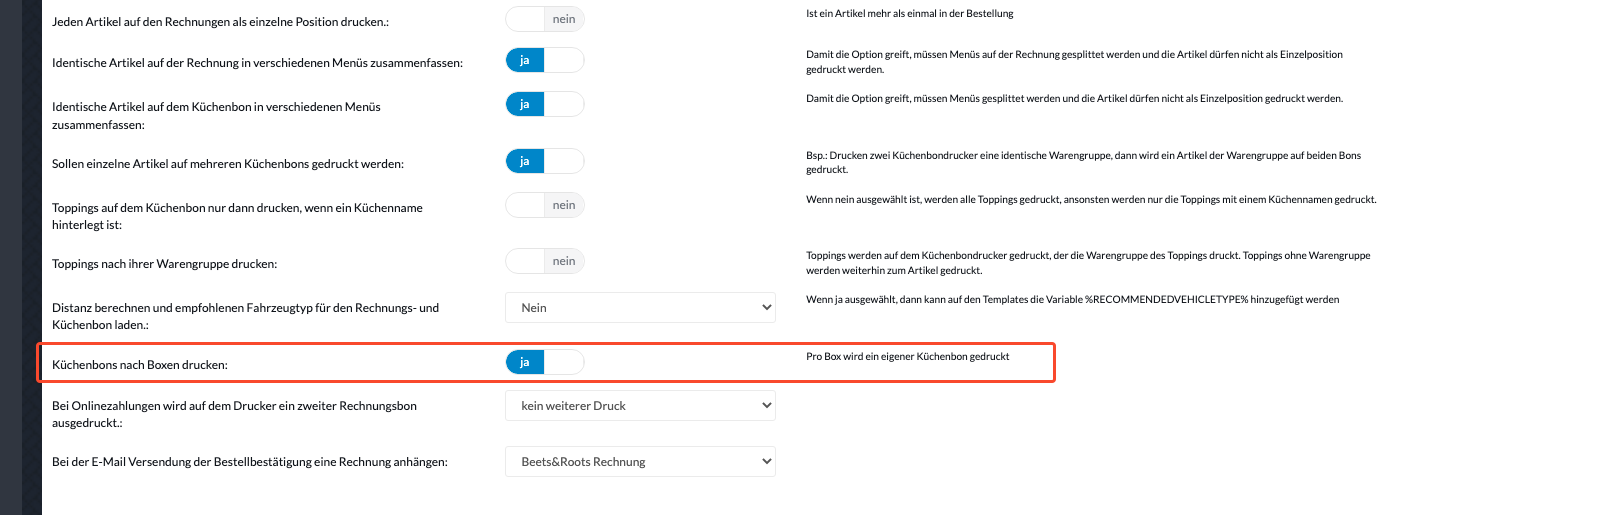Click the 'Bei Onlinezahlungen' zweiter Rechnungsbon label

235,414
